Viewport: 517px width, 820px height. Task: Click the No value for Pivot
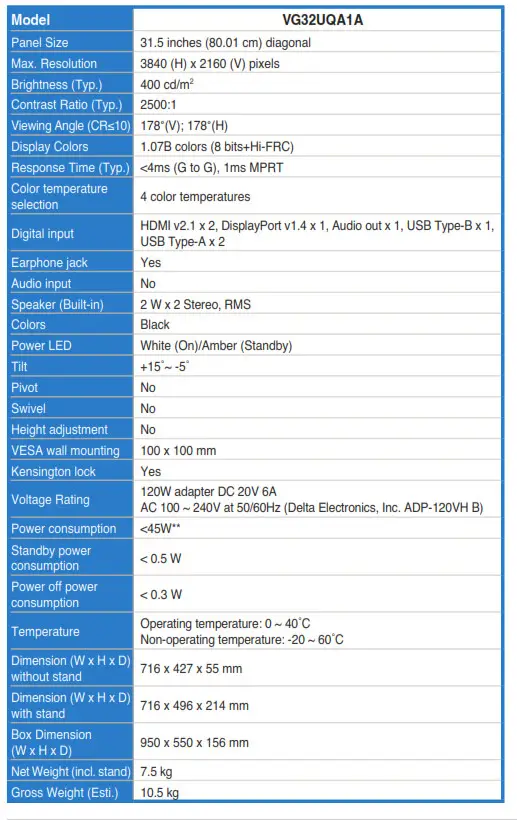click(x=148, y=388)
